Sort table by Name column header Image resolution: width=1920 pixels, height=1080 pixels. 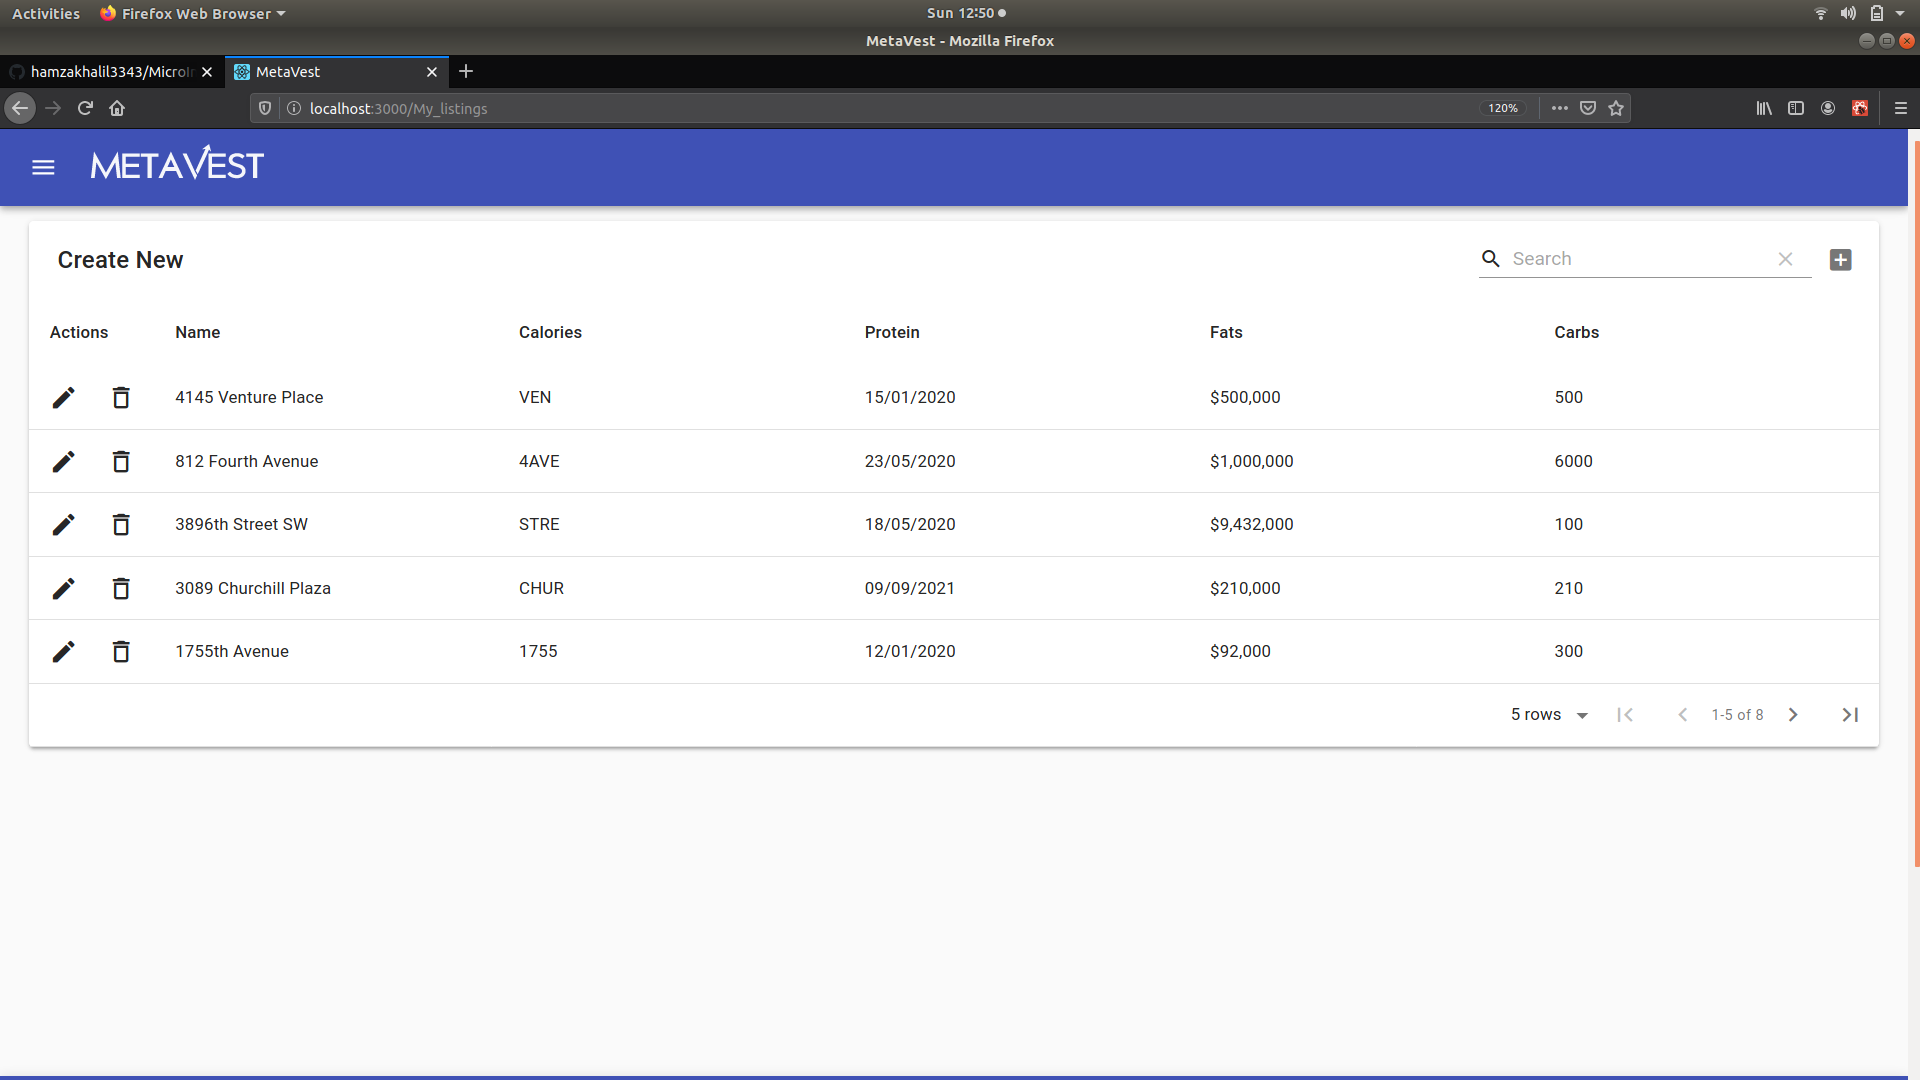[x=197, y=332]
